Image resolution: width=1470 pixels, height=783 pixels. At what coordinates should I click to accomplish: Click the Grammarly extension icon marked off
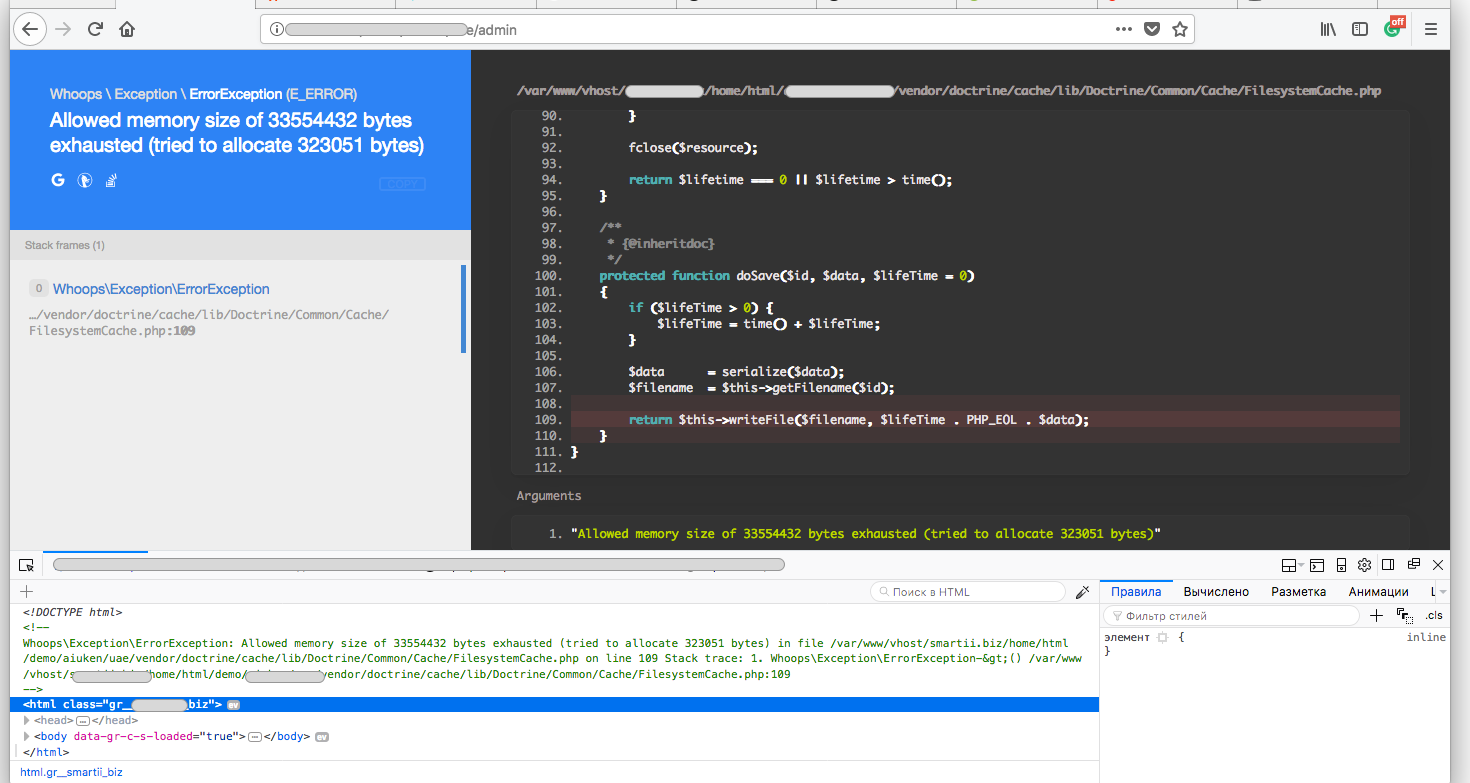click(1394, 28)
